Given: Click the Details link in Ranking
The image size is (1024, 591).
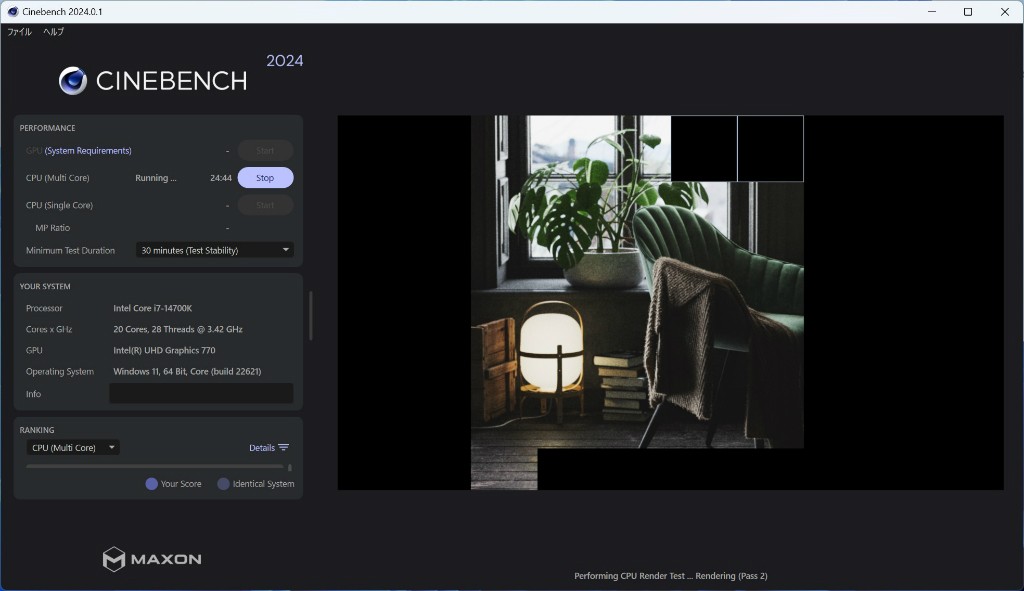Looking at the screenshot, I should click(262, 448).
